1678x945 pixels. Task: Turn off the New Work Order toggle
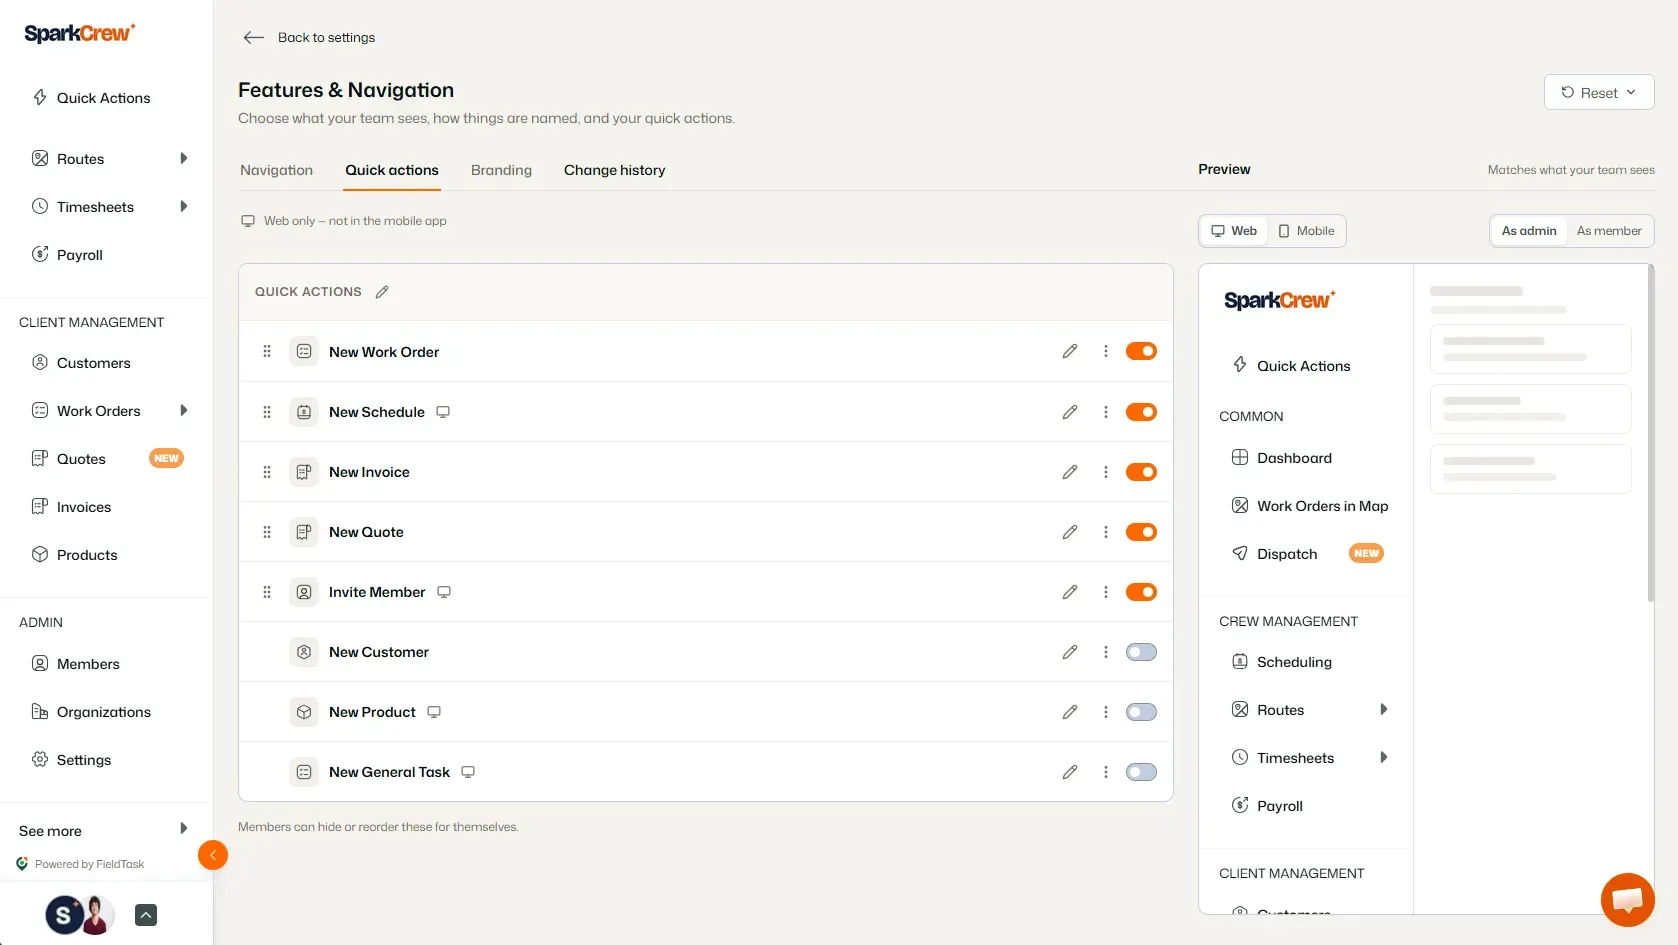[x=1141, y=351]
